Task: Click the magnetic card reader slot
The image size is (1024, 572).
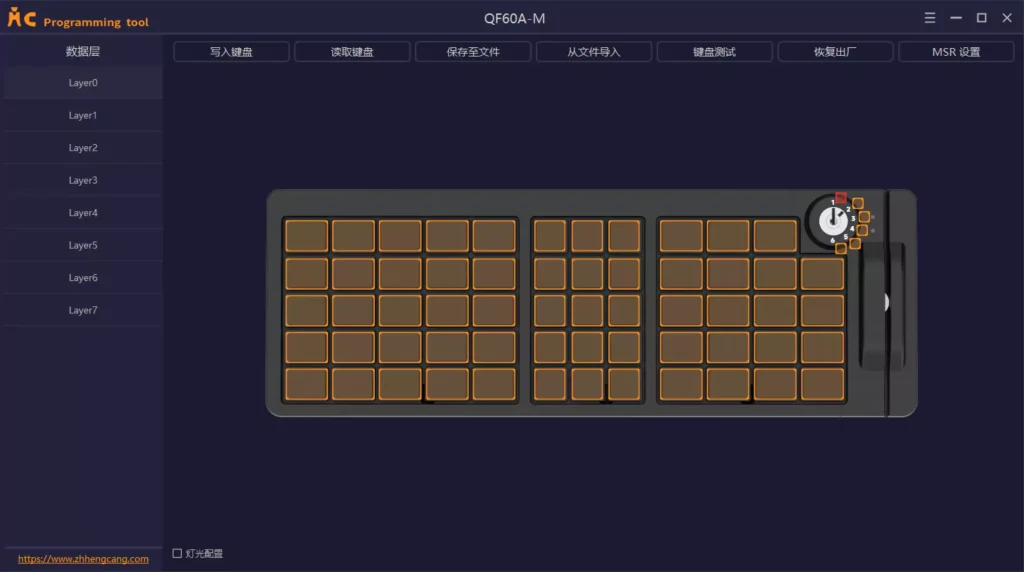Action: click(x=886, y=304)
